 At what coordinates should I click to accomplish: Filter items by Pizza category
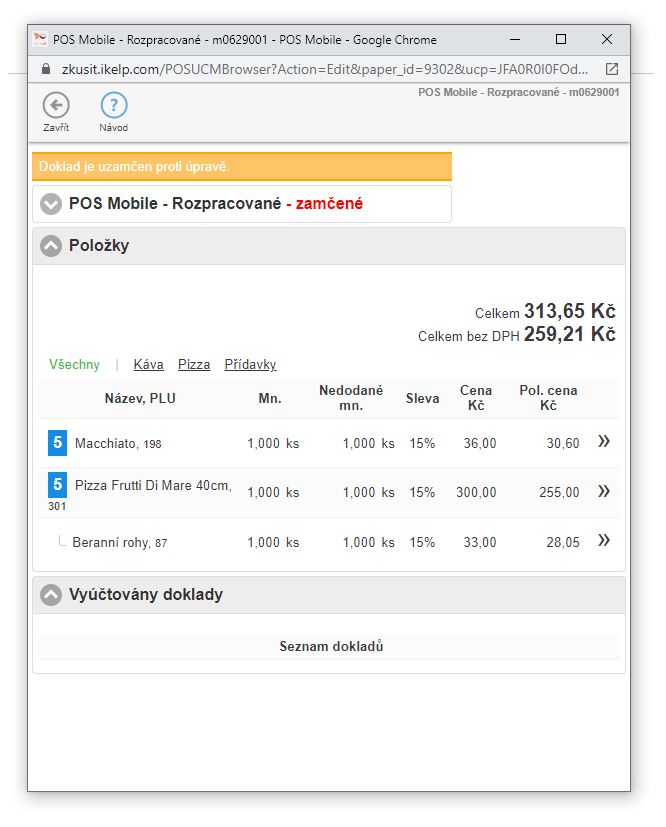[x=194, y=365]
